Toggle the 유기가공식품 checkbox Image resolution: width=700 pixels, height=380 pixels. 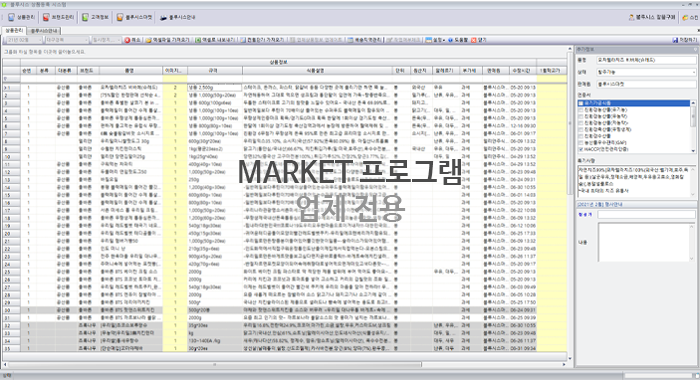pos(580,103)
